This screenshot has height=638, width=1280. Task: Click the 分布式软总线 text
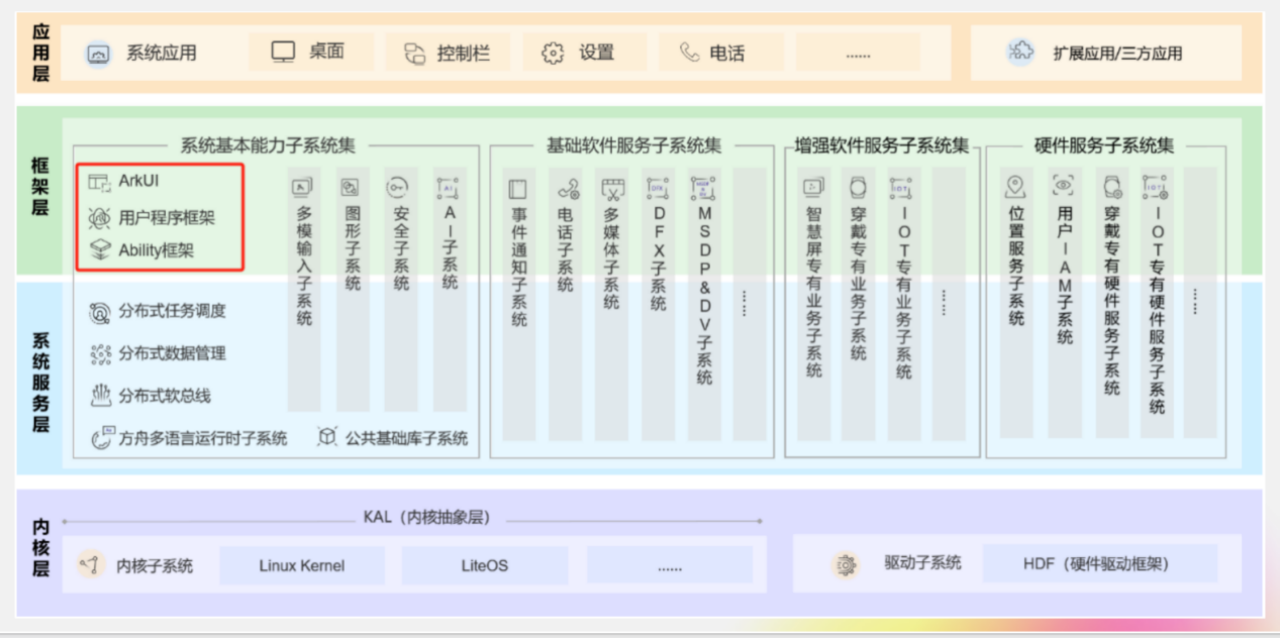165,396
